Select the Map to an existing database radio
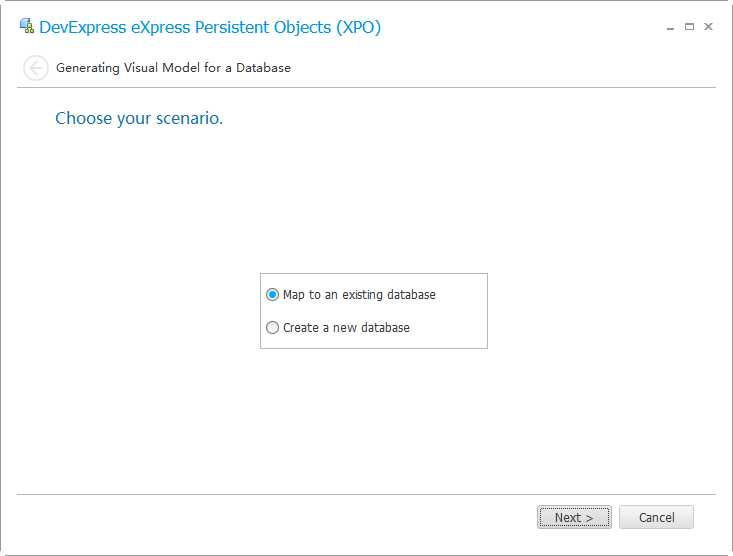 (x=273, y=295)
